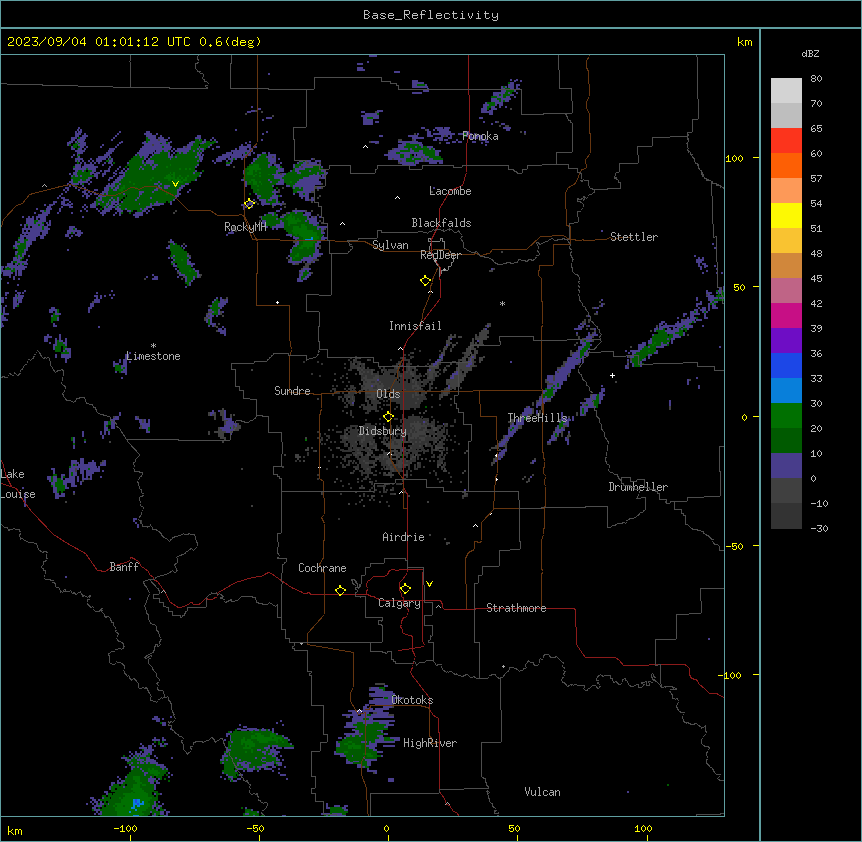
Task: Select the red 65–60 dBZ legend swatch
Action: [786, 141]
